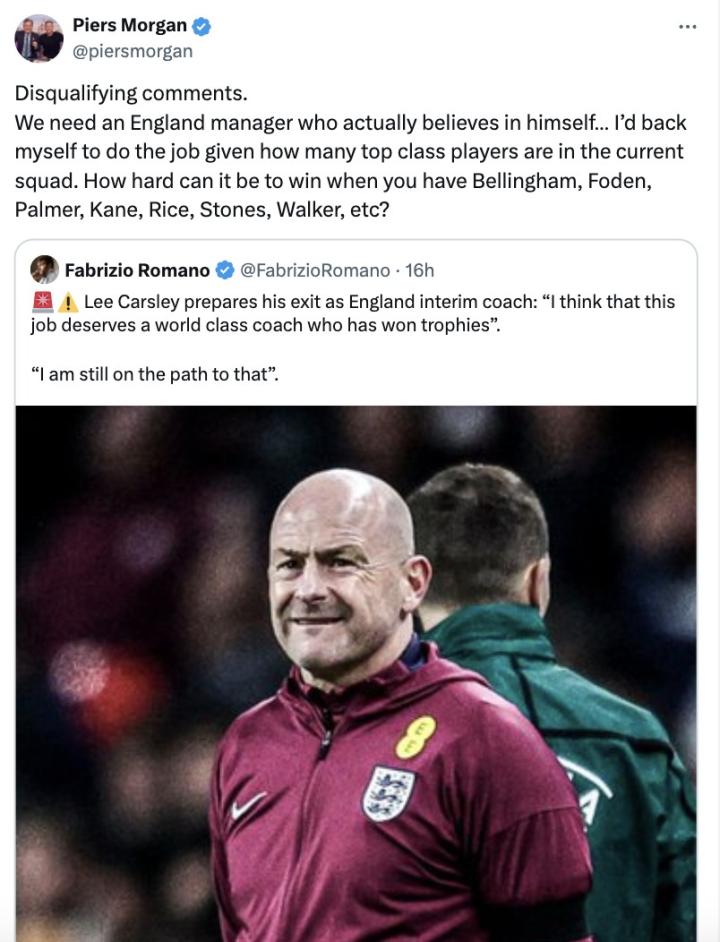Click Piers Morgan's blue verified badge
The image size is (720, 942).
coord(200,26)
